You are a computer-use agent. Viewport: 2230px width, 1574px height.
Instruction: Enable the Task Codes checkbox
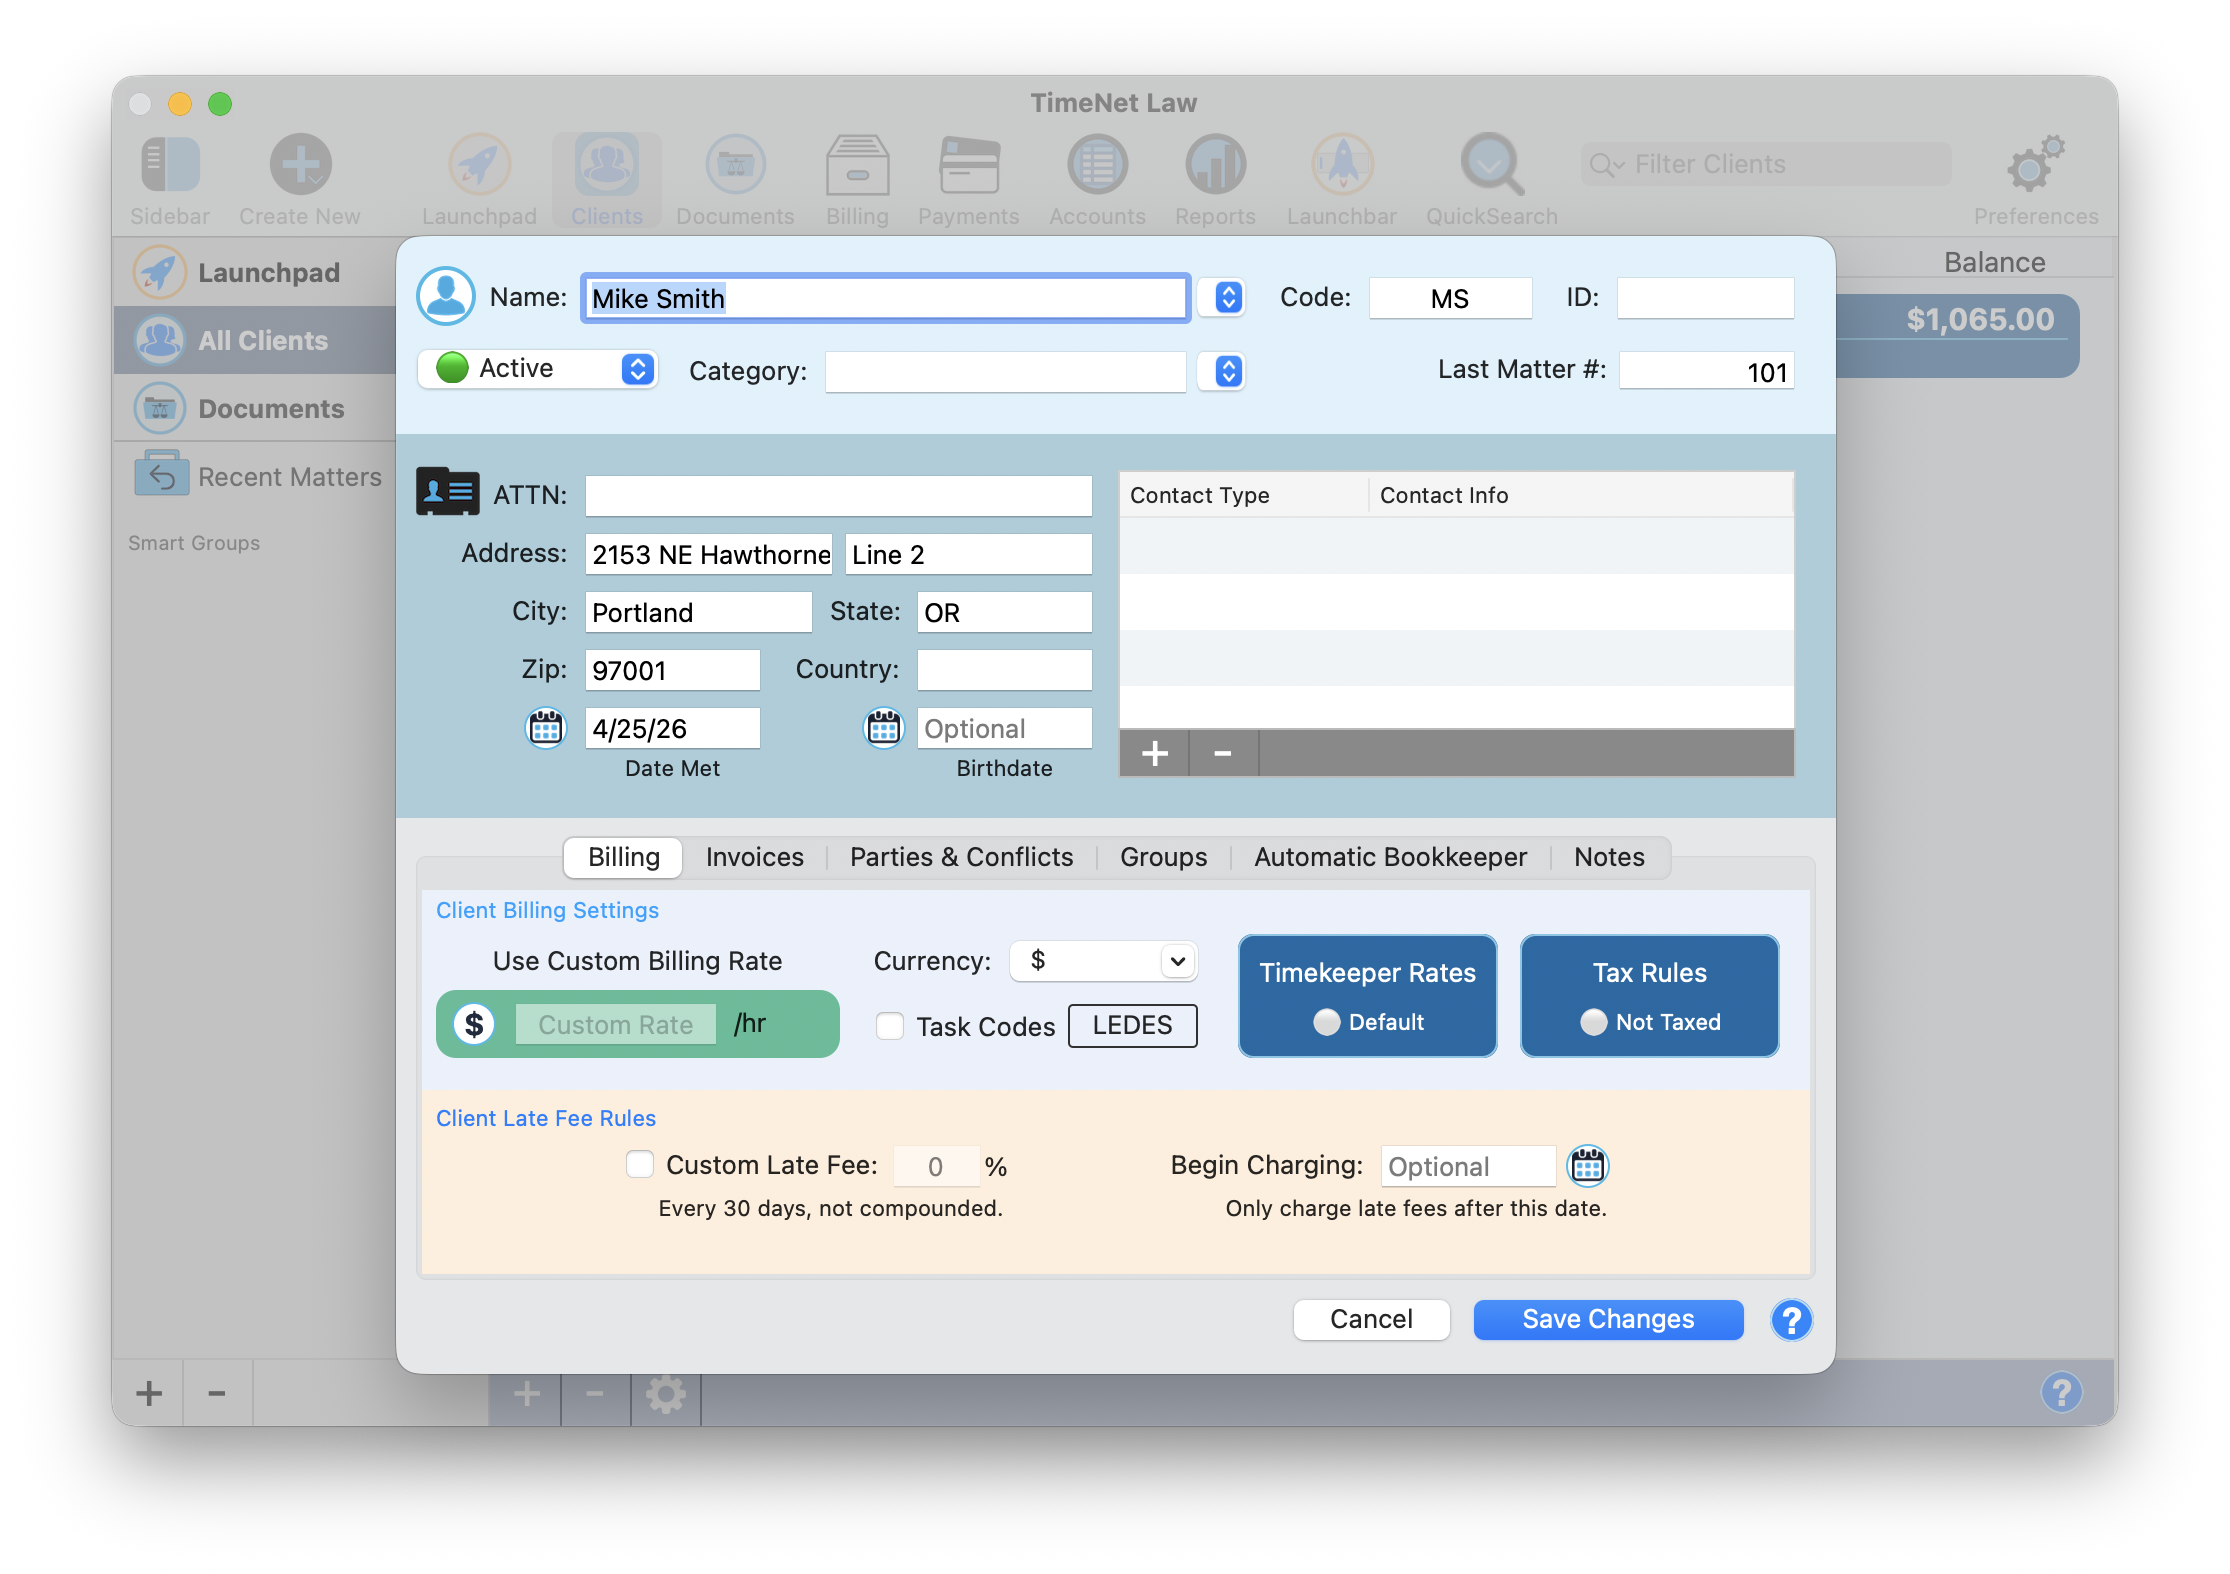(890, 1026)
